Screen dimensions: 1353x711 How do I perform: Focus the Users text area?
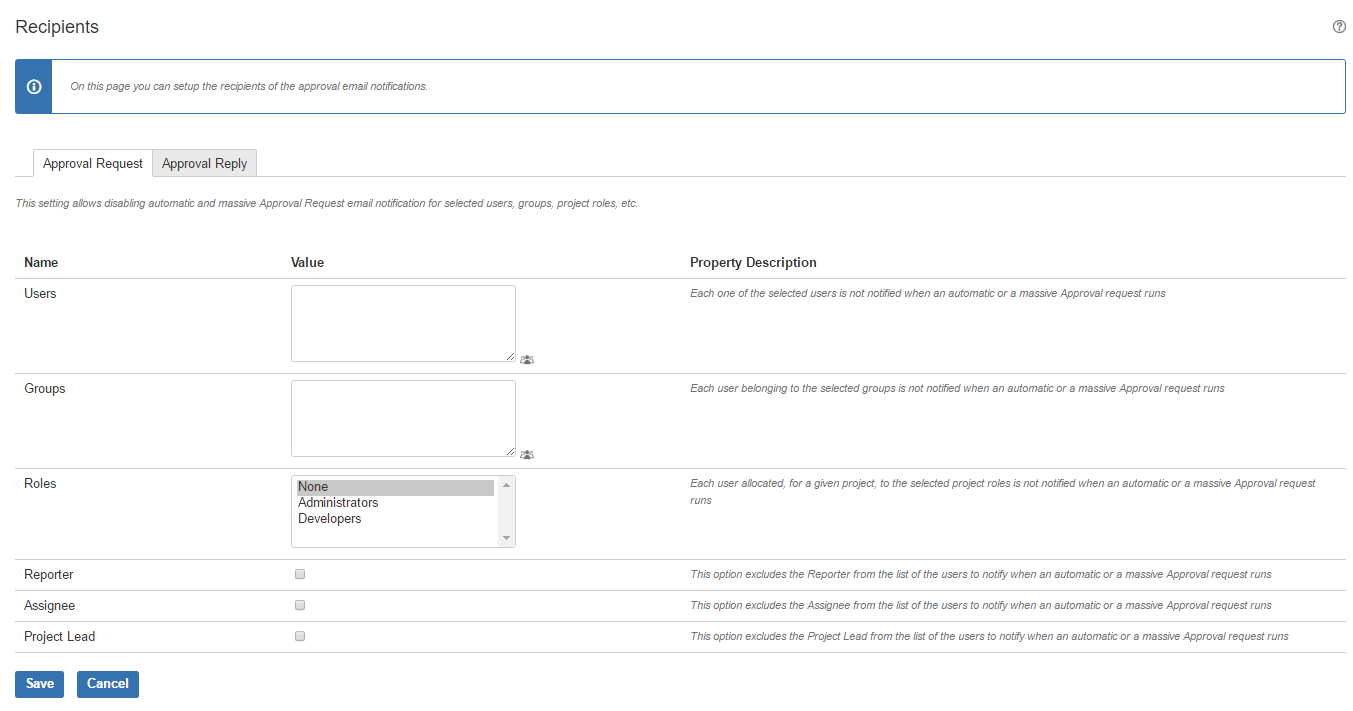[402, 322]
